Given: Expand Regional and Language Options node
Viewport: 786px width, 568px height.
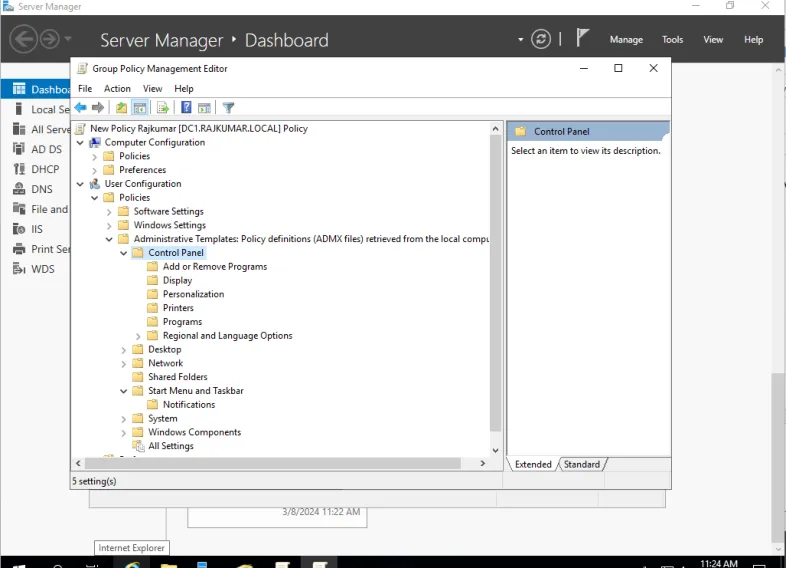Looking at the screenshot, I should [x=138, y=336].
